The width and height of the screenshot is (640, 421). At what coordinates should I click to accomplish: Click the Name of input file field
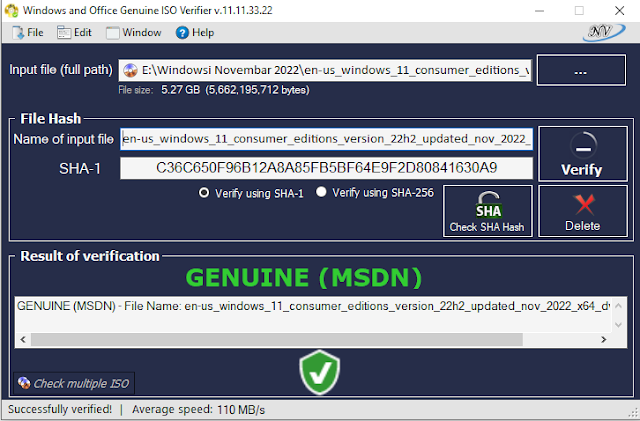pyautogui.click(x=326, y=139)
